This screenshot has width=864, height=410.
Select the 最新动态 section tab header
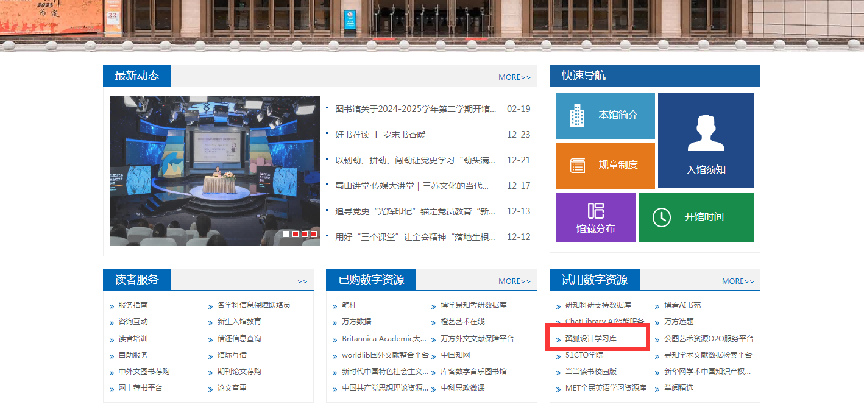point(137,76)
